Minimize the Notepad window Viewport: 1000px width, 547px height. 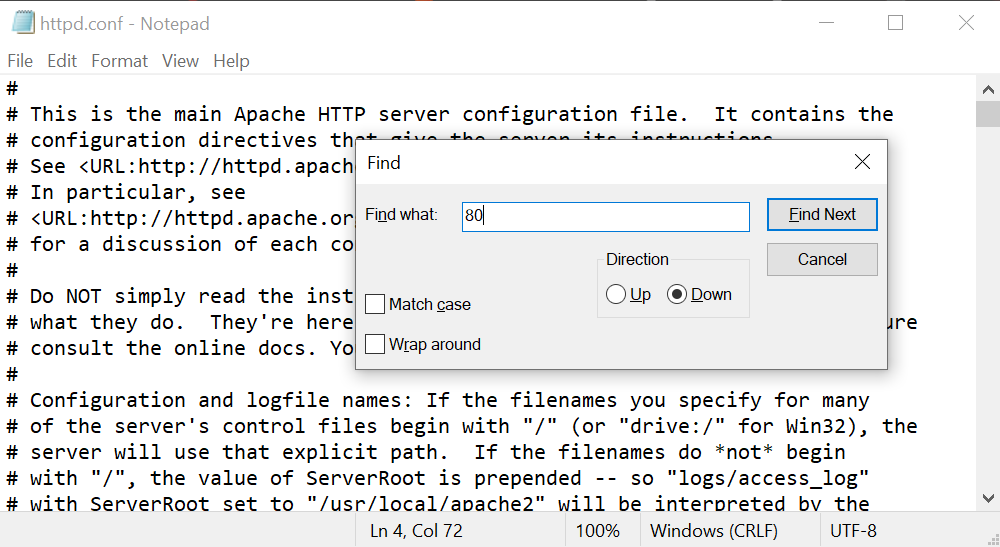click(827, 23)
